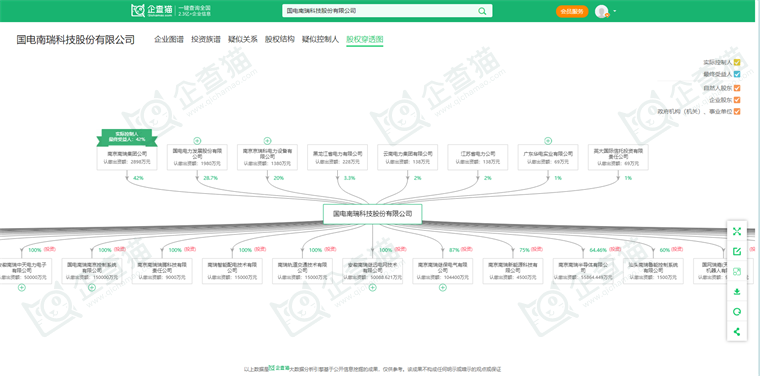760x376 pixels.
Task: Click the 会员服务 button
Action: pos(572,11)
